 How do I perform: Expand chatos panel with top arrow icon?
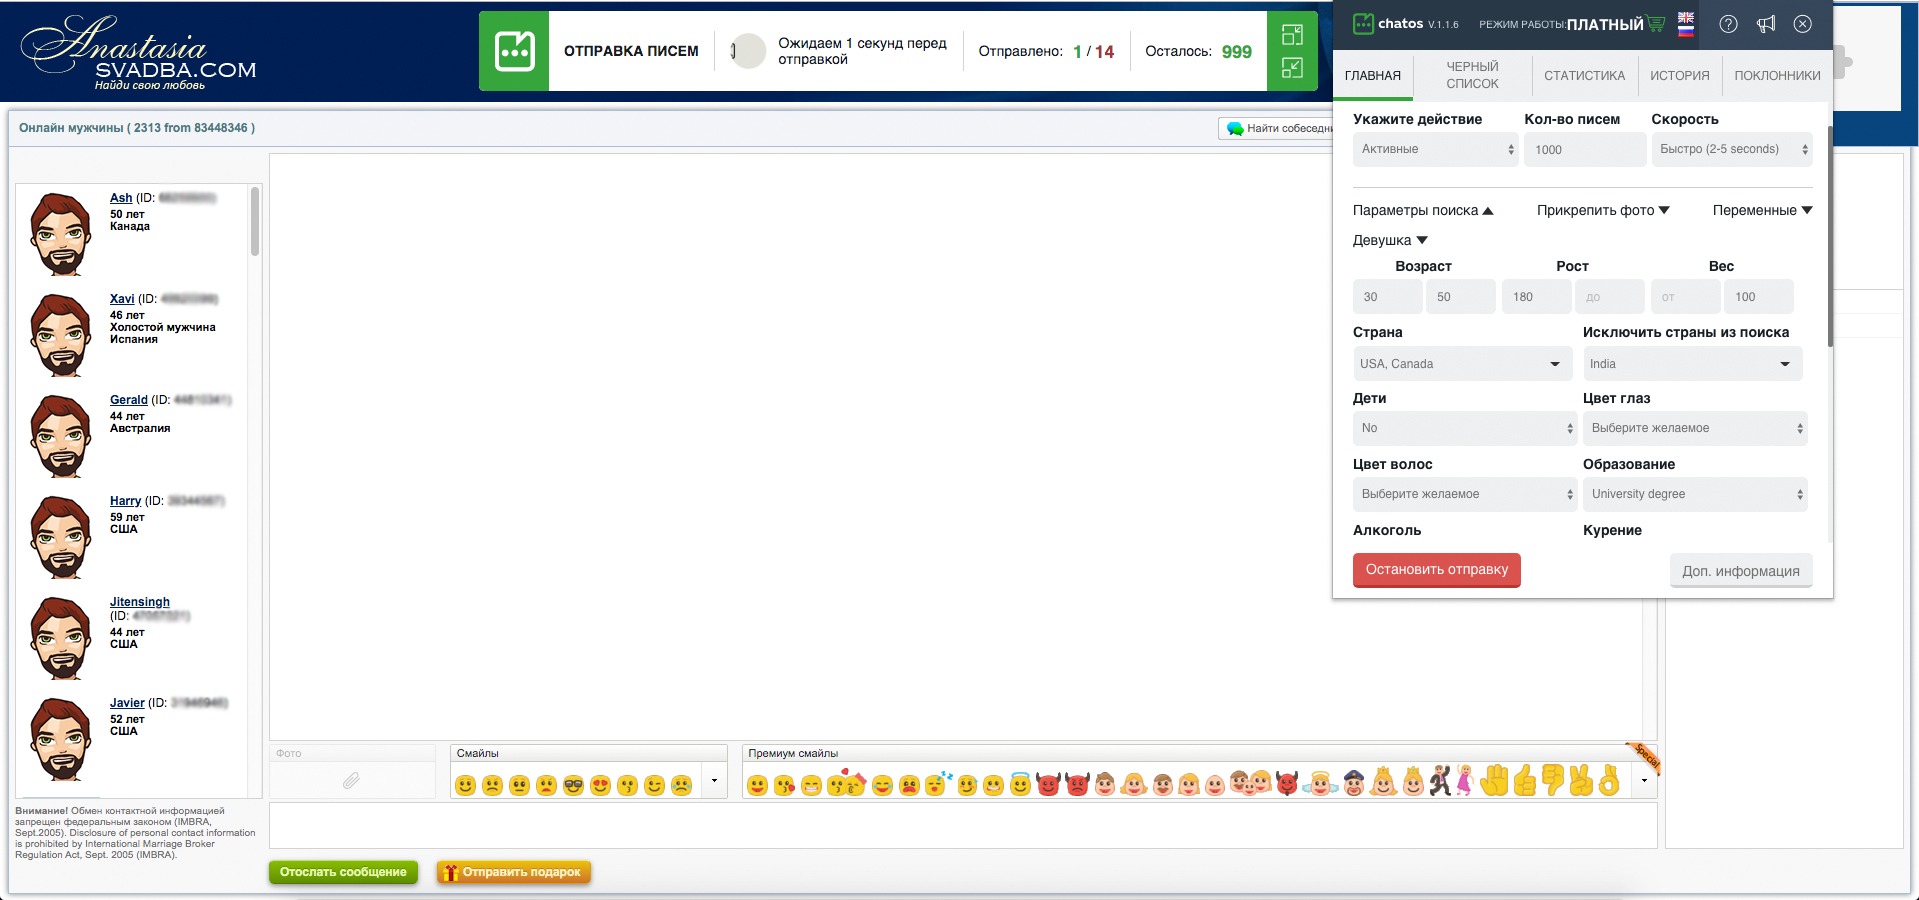coord(1292,35)
